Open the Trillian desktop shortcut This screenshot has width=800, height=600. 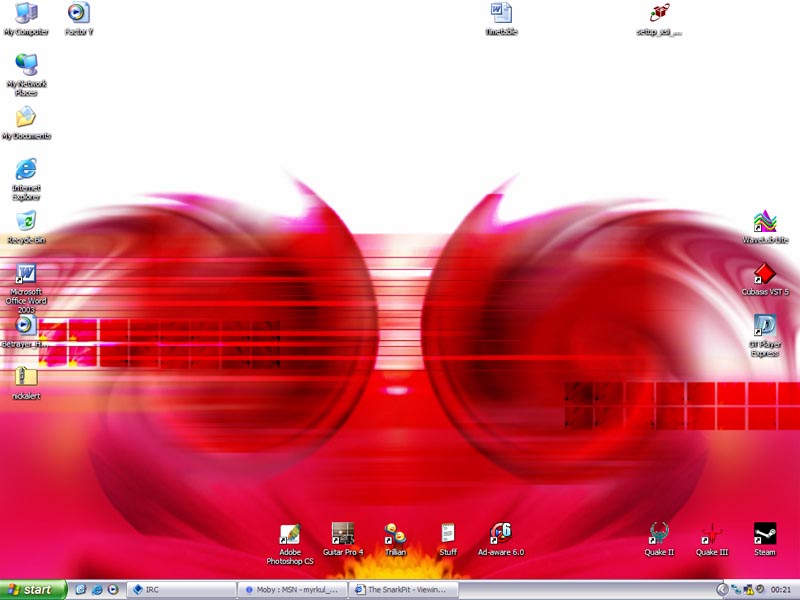tap(395, 534)
